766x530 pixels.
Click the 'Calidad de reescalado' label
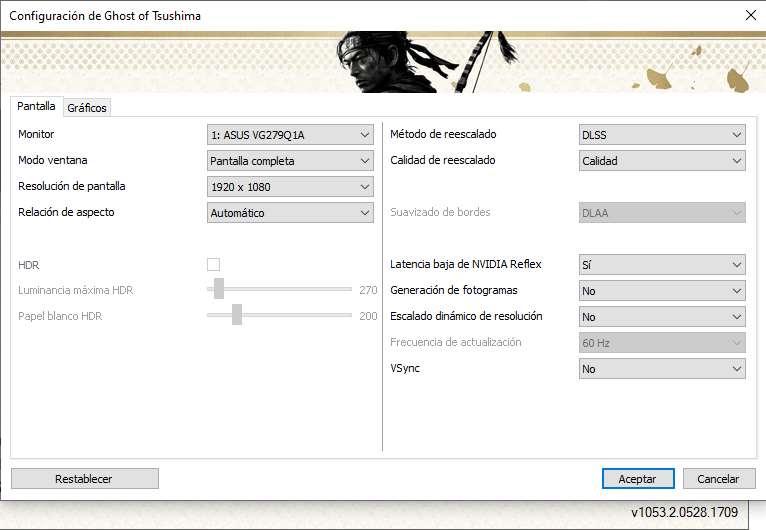443,160
